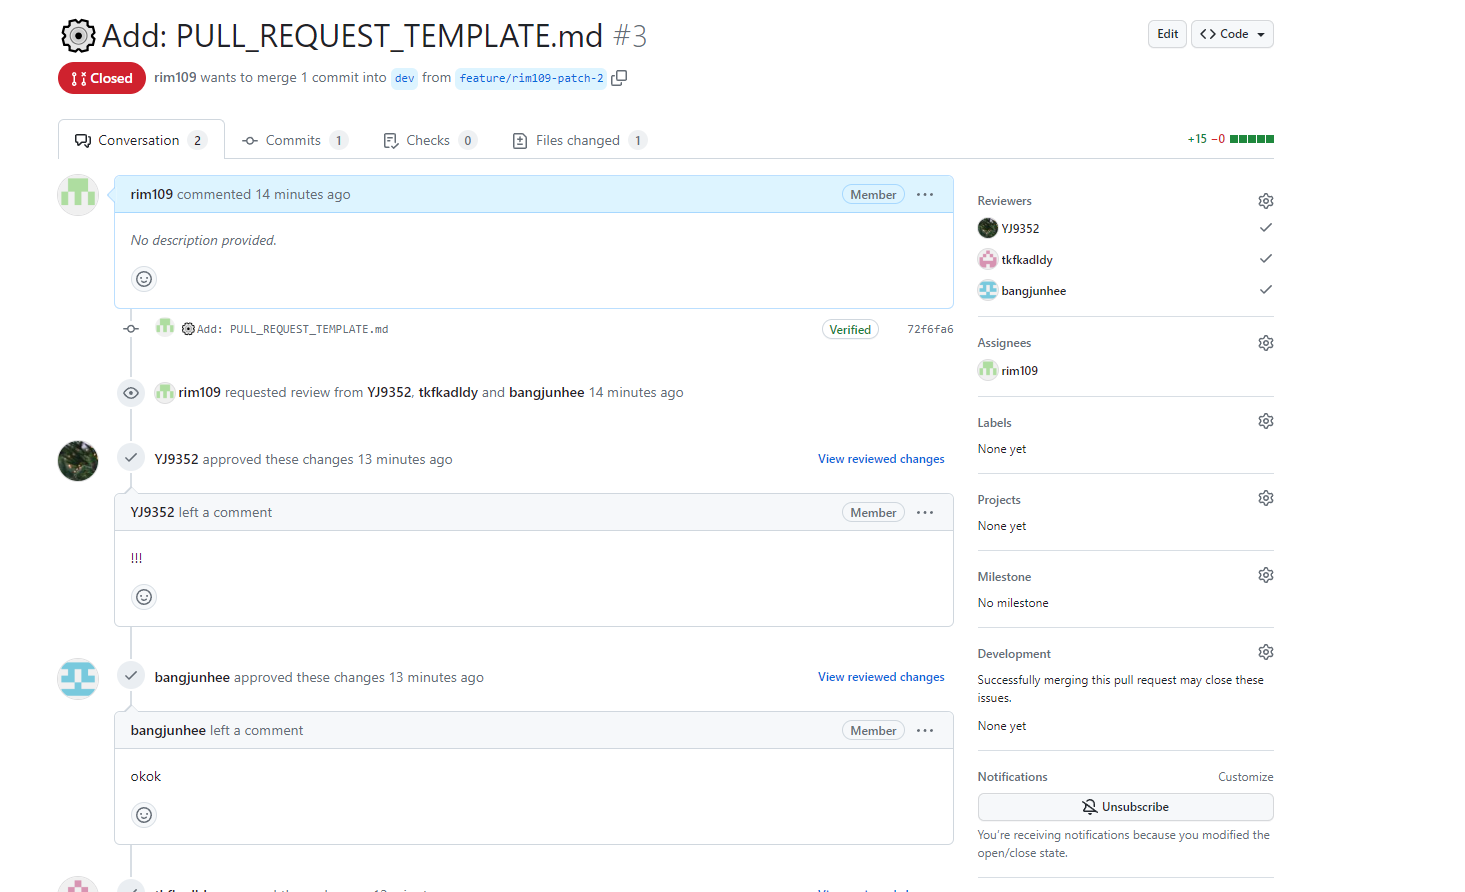Click tkfkadldy's approval checkmark in Reviewers
Image resolution: width=1465 pixels, height=892 pixels.
click(1266, 259)
